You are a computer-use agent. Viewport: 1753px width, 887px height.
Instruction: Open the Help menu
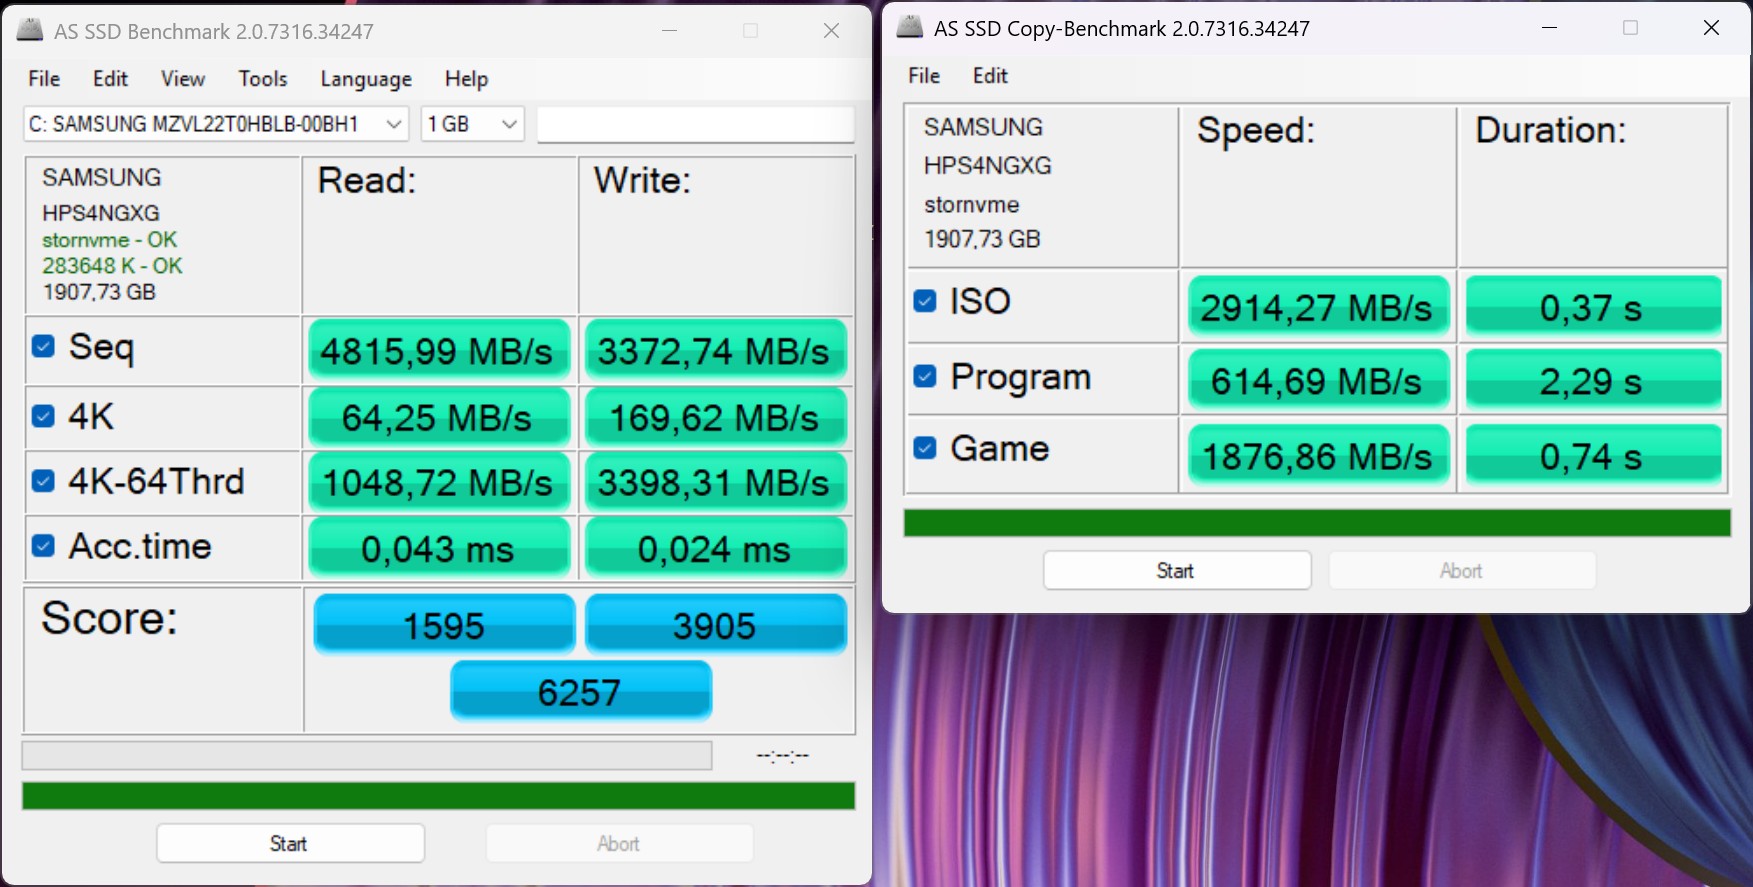[x=466, y=79]
